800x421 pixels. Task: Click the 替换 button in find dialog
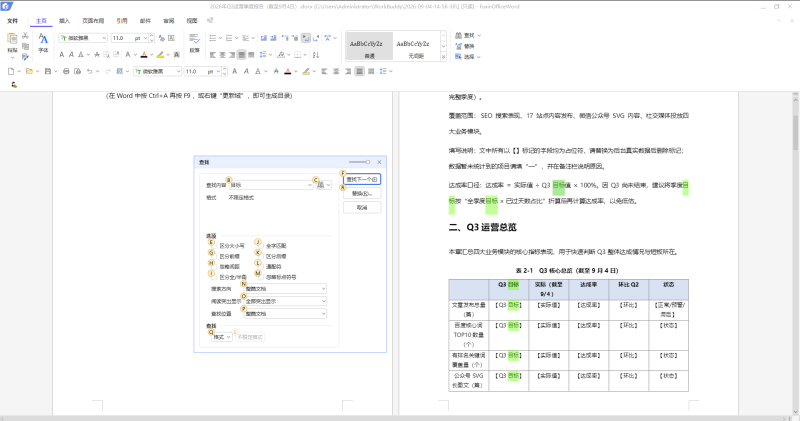(362, 193)
